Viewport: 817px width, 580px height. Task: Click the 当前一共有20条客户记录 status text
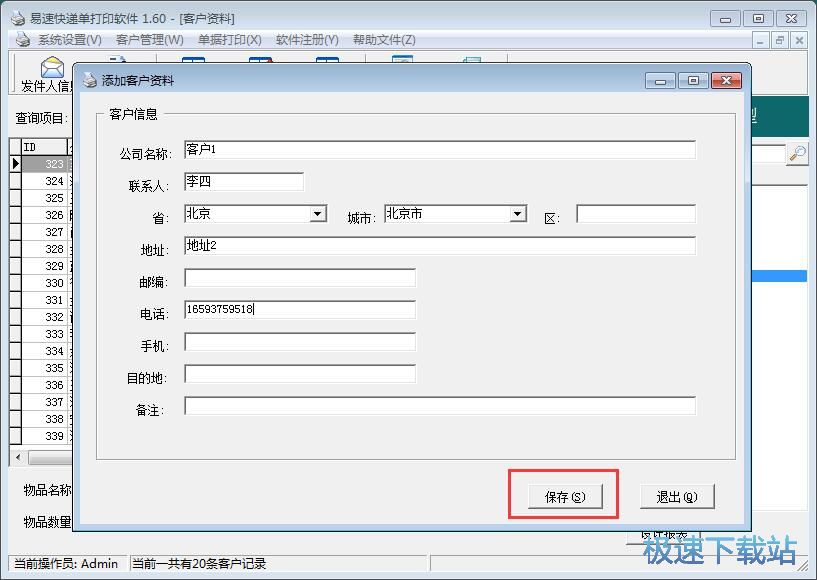click(x=199, y=563)
